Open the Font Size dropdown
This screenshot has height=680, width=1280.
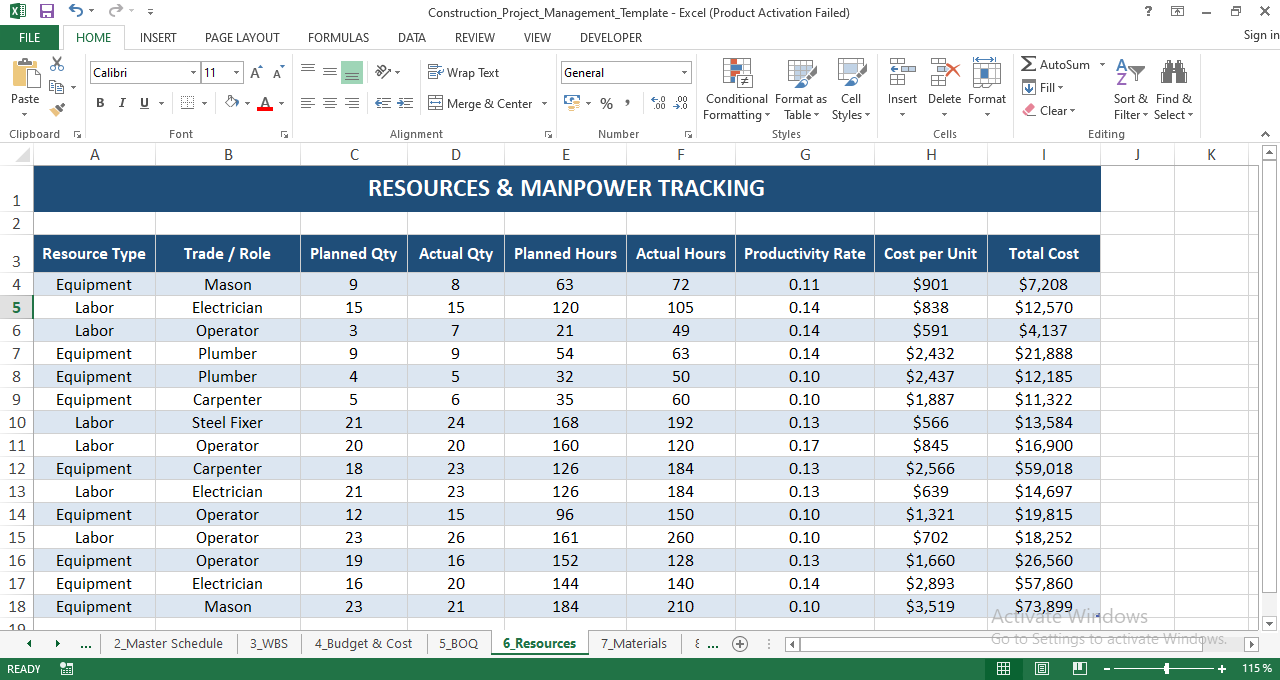click(x=237, y=72)
